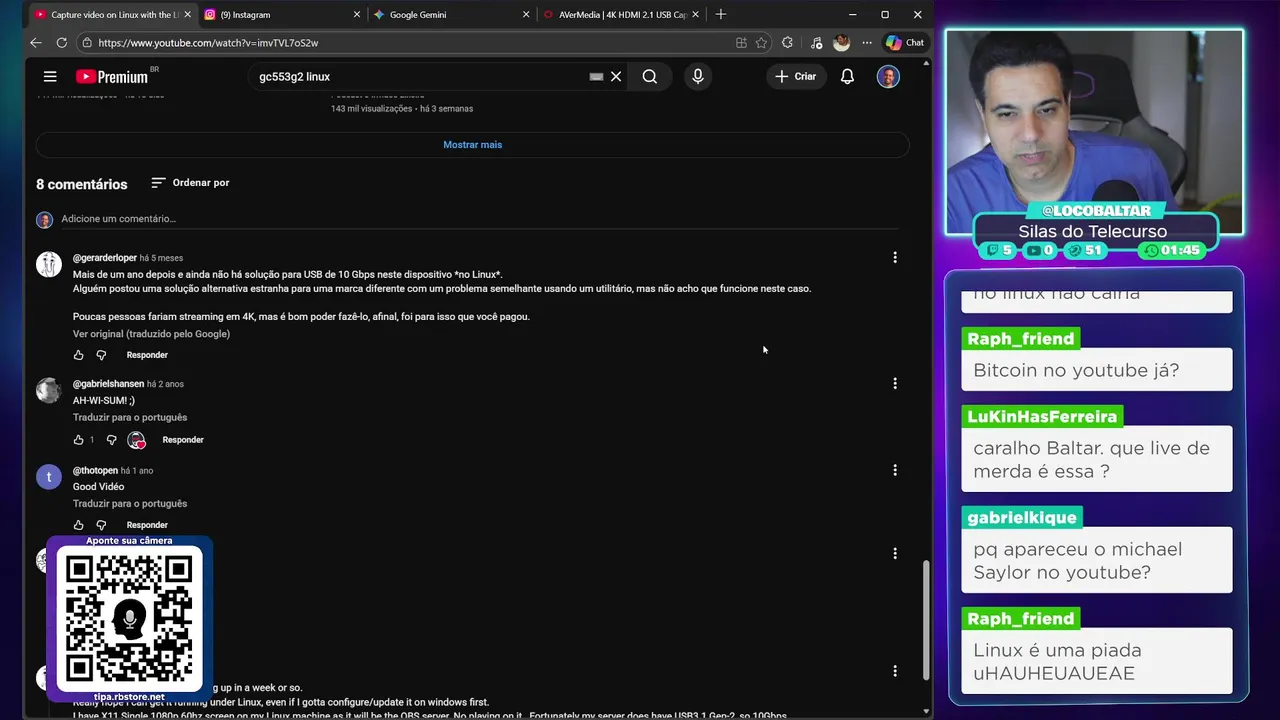Translate @gabrielshansen comment to Portuguese
1280x720 pixels.
click(130, 418)
